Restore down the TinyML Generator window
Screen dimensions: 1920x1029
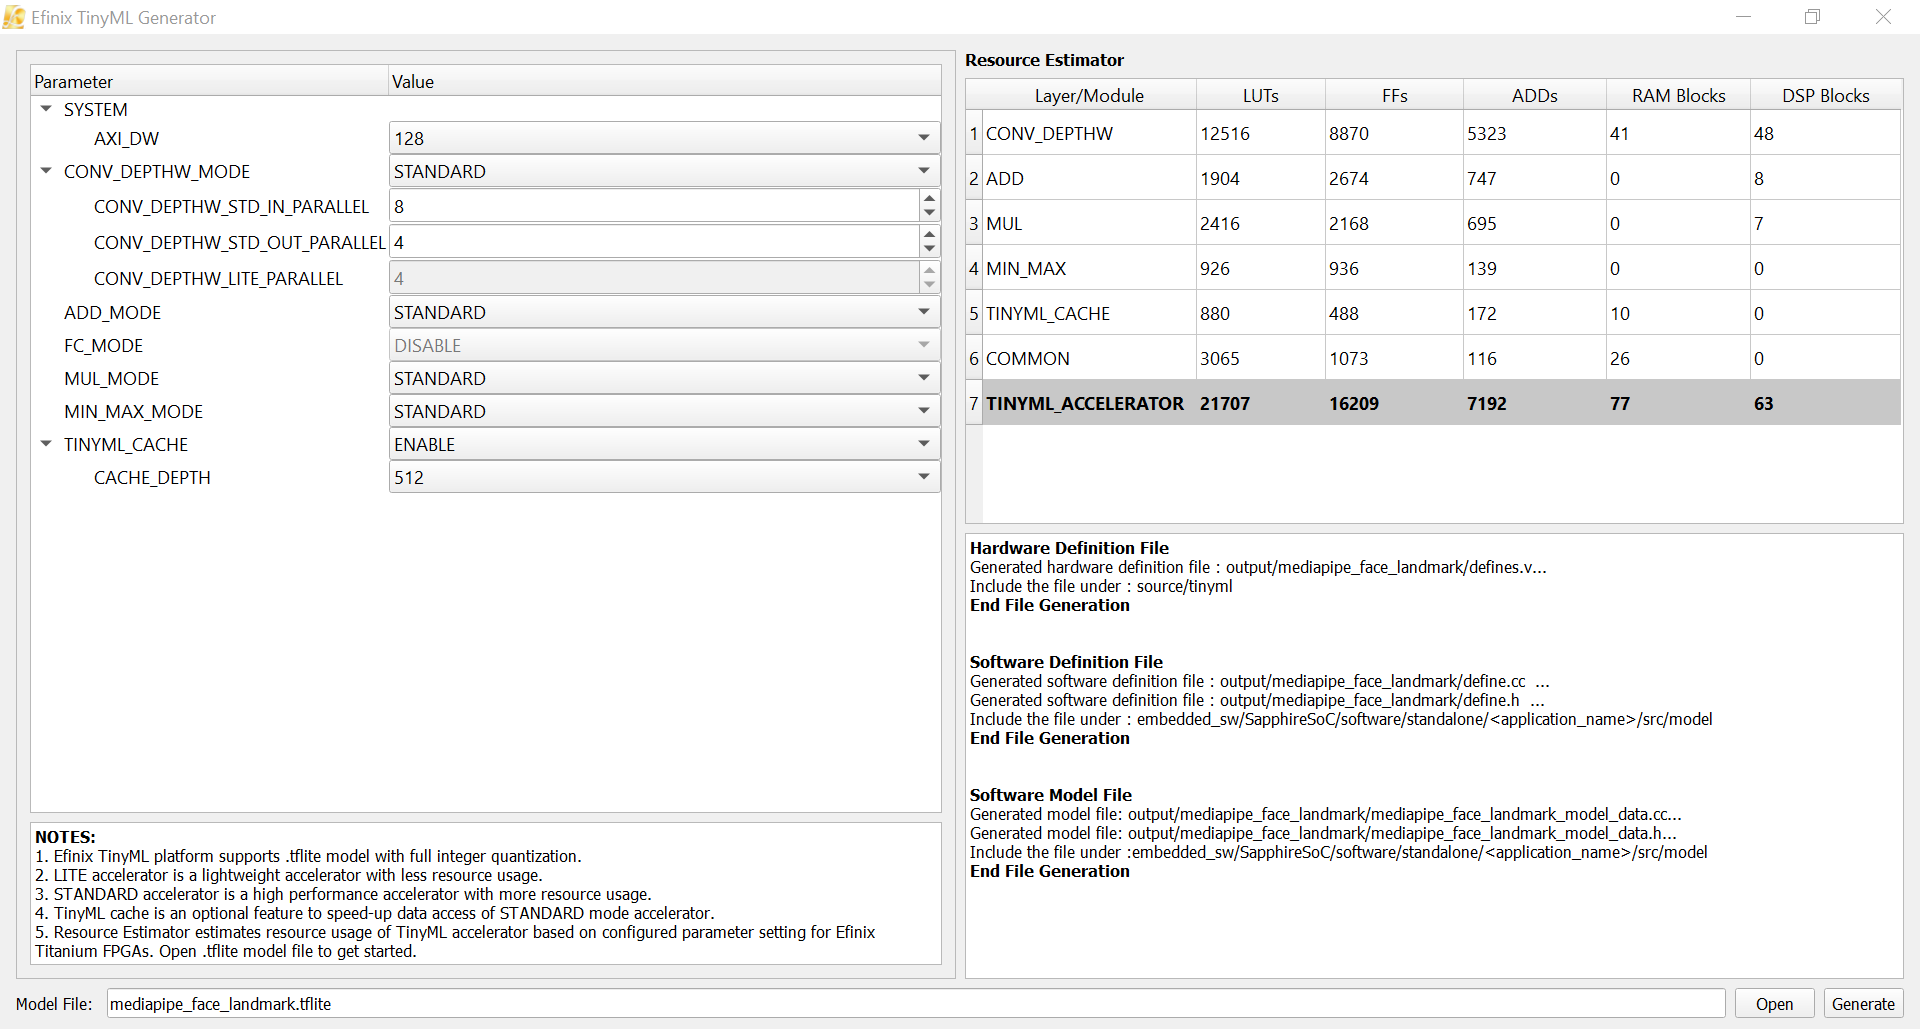[1812, 17]
